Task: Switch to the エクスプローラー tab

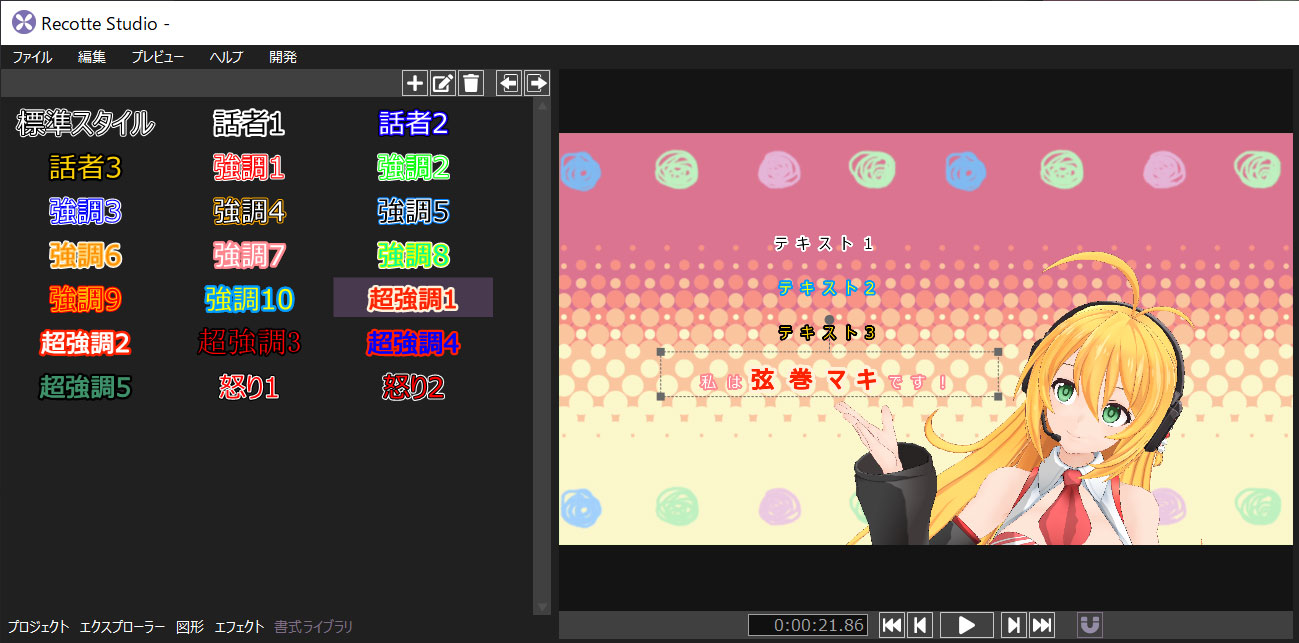Action: 122,627
